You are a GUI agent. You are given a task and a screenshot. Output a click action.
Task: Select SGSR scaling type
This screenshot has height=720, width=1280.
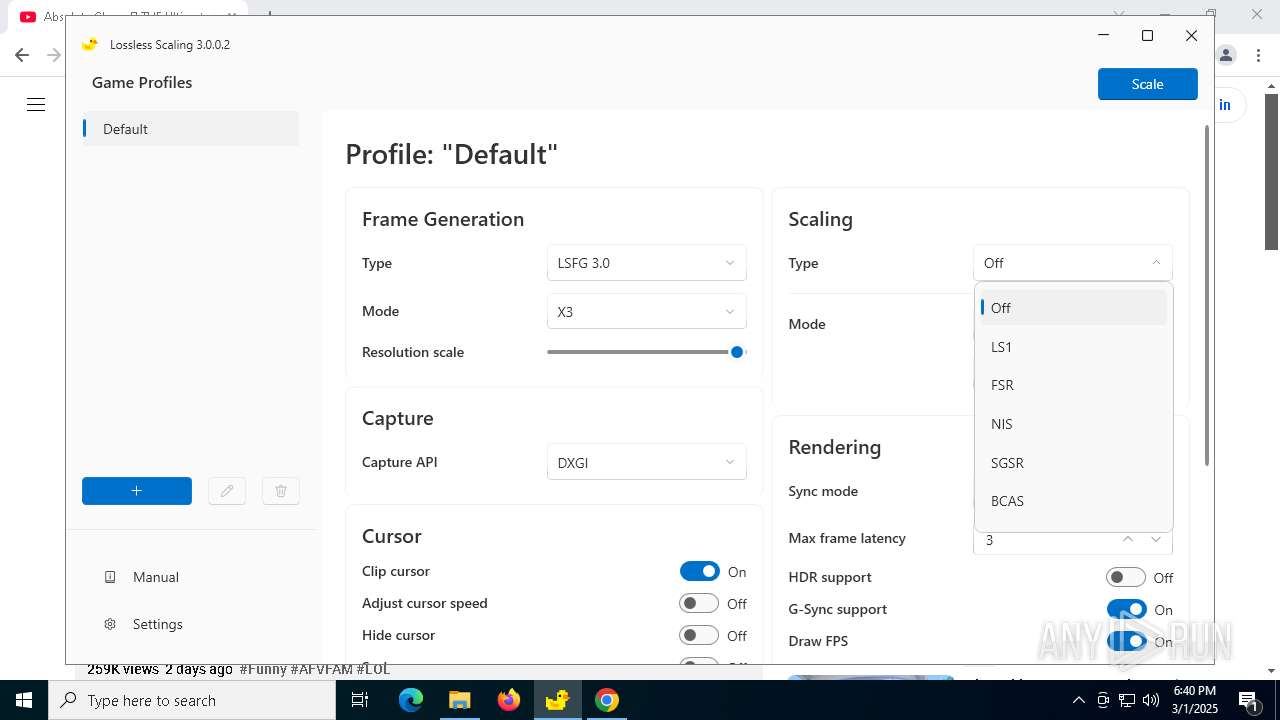pos(1073,463)
